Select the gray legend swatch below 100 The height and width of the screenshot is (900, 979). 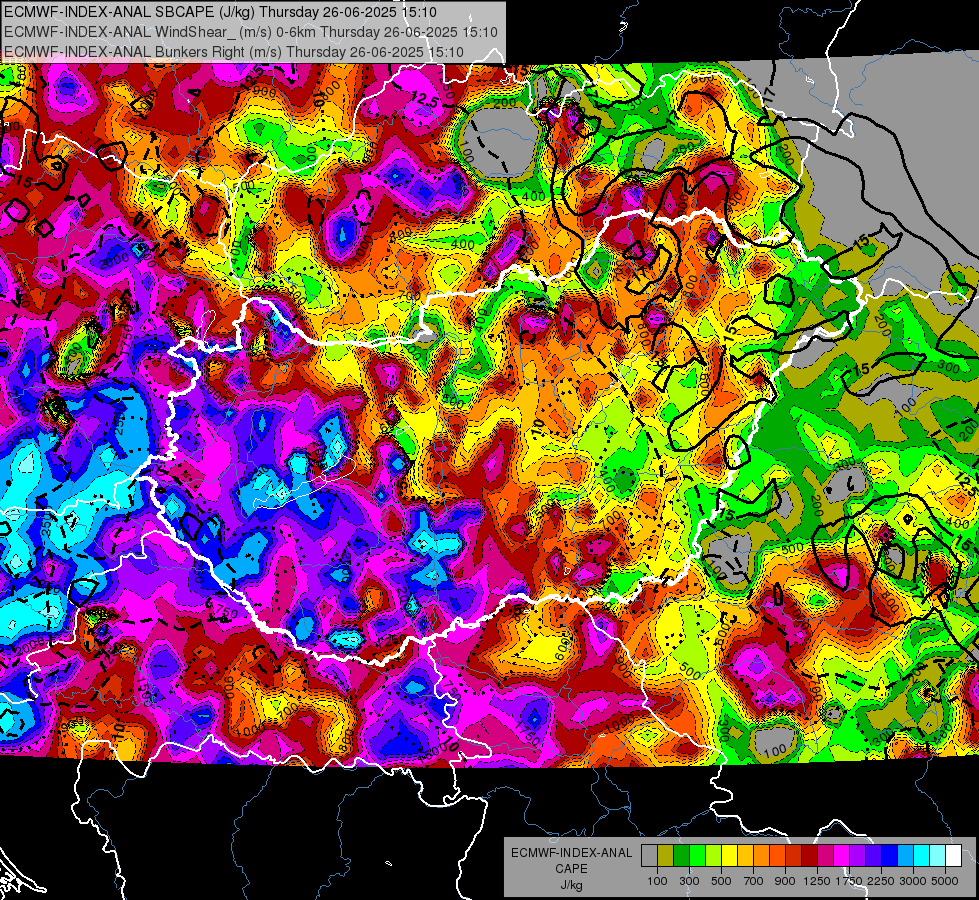click(x=649, y=856)
